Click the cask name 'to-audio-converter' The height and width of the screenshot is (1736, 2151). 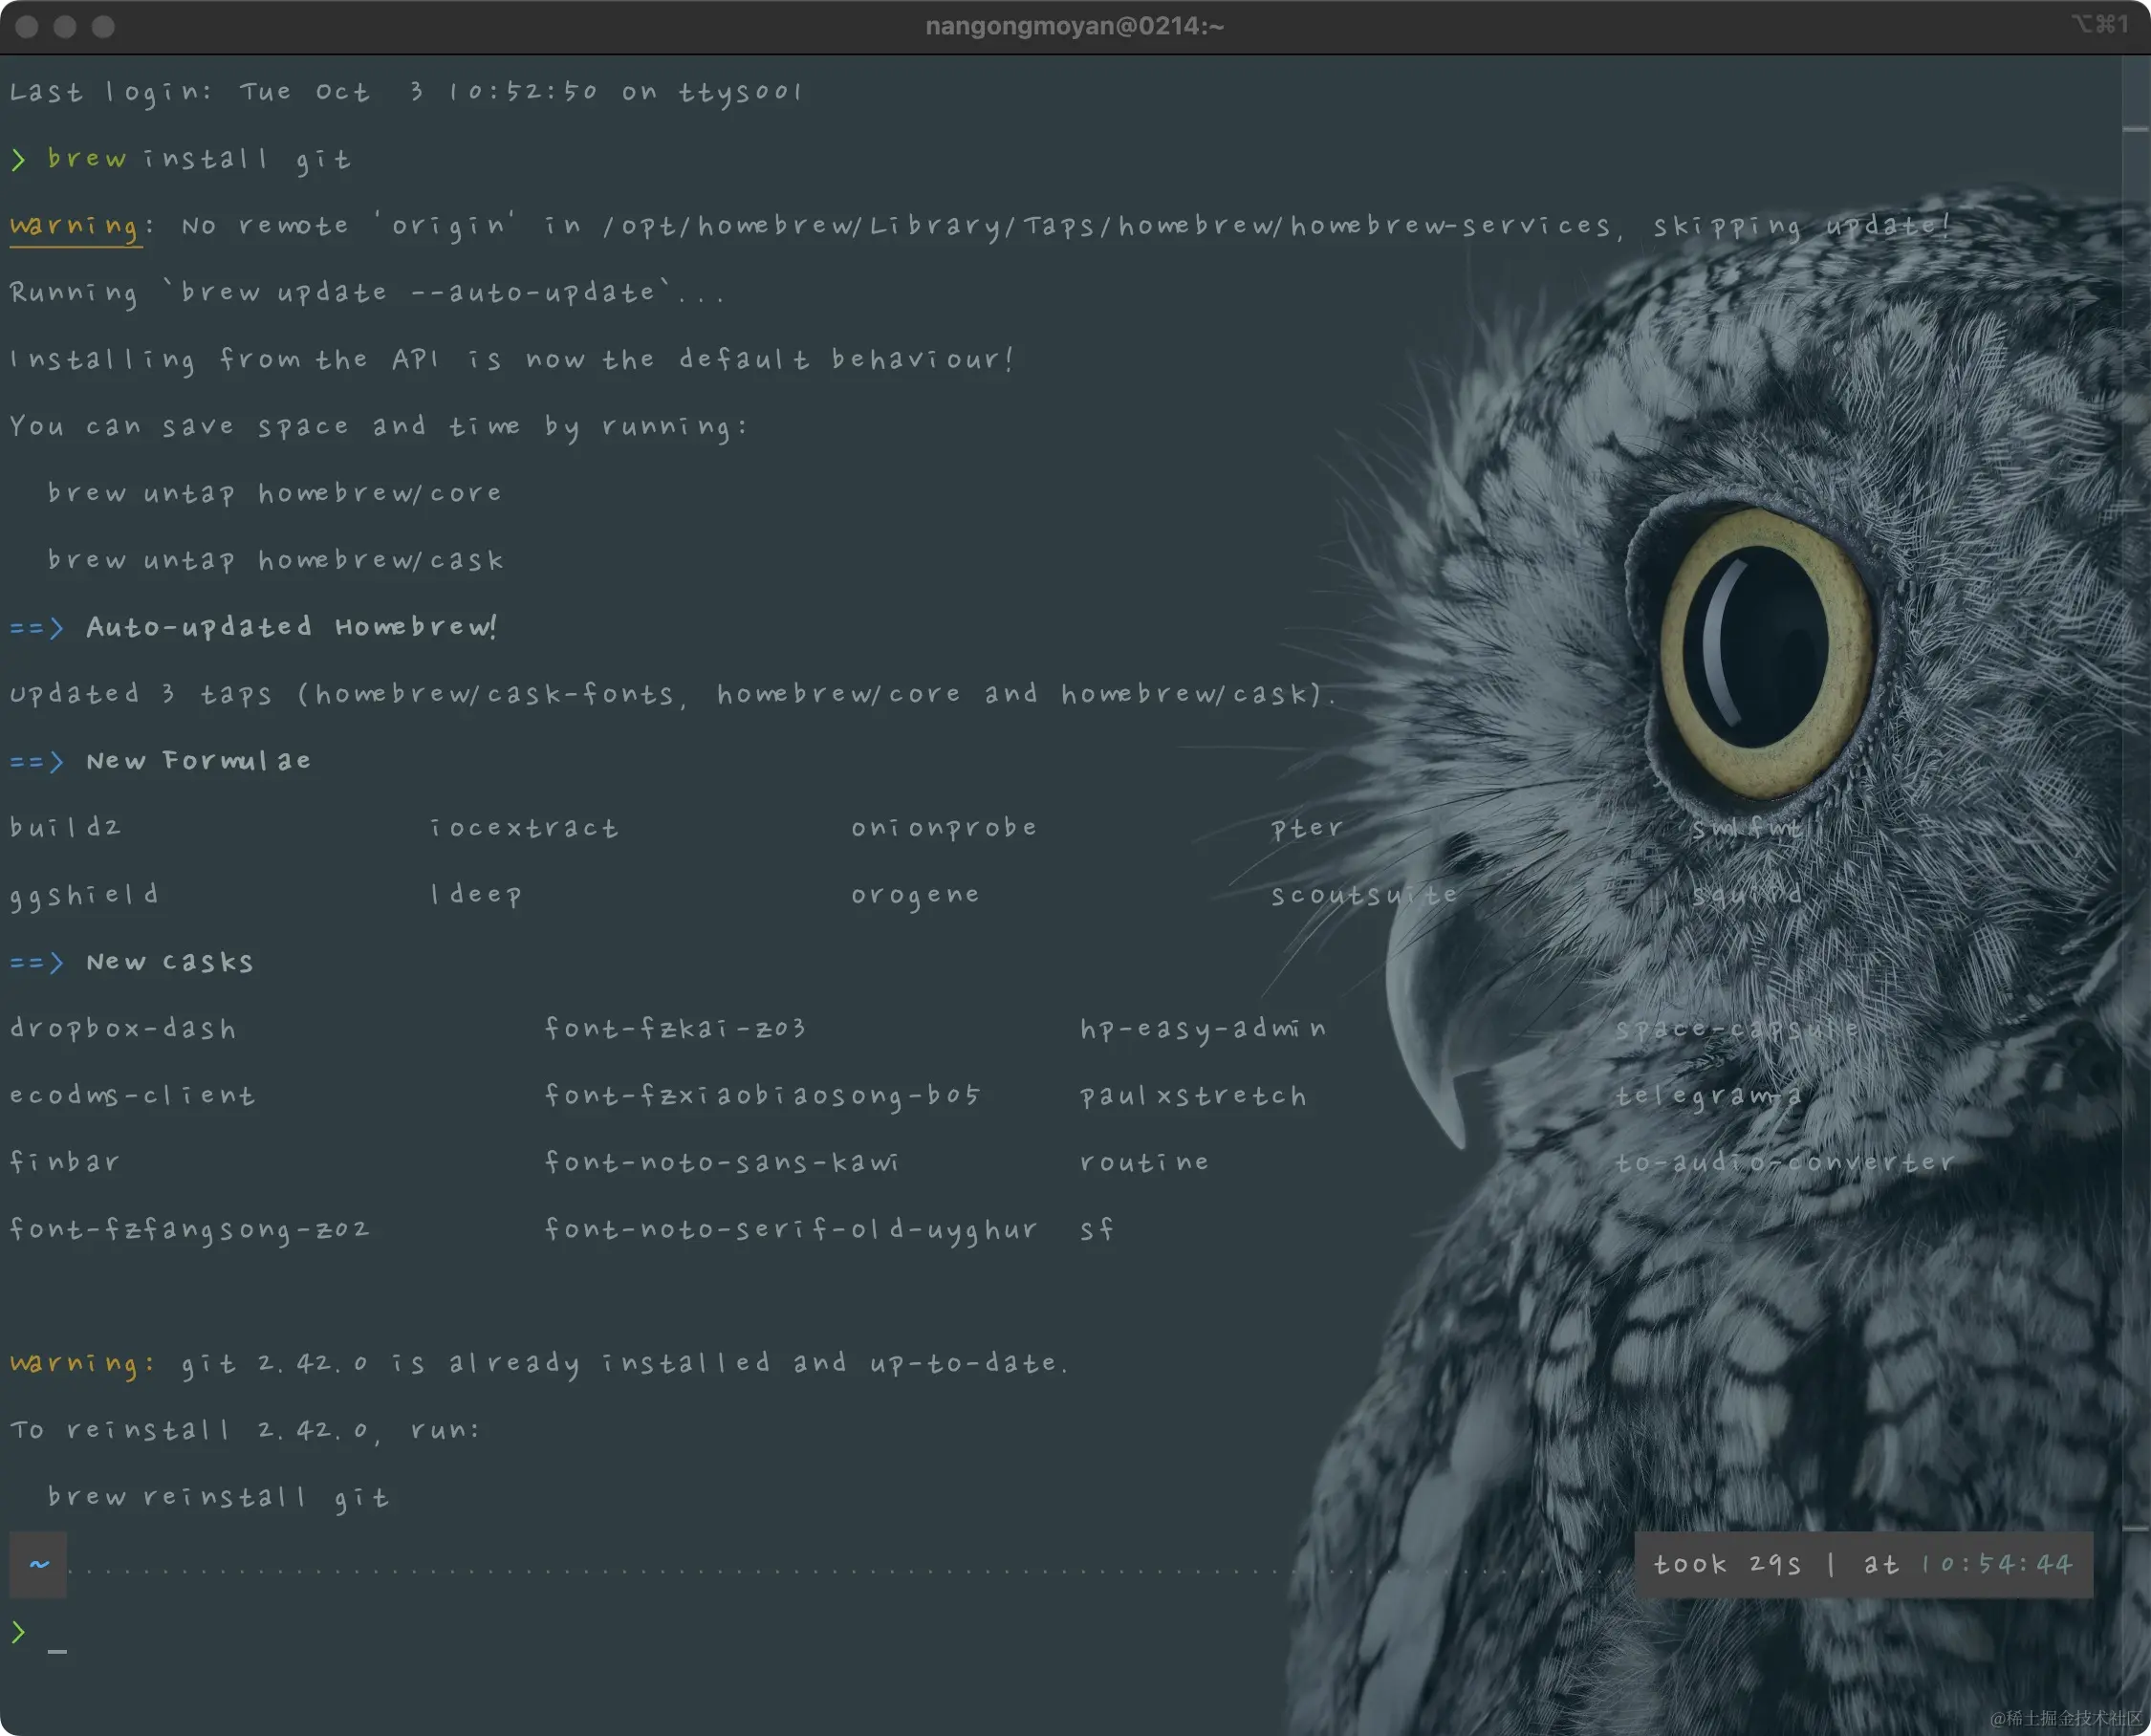[x=1785, y=1162]
